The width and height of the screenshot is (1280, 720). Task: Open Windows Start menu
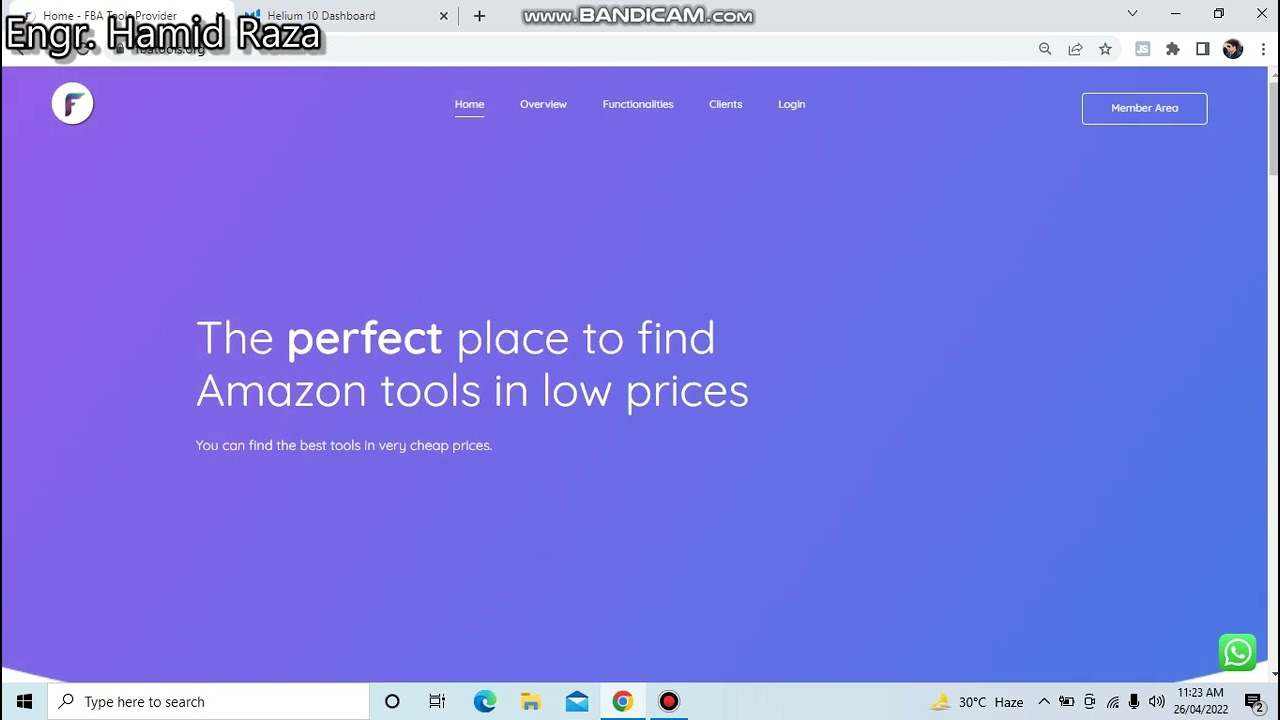[24, 702]
